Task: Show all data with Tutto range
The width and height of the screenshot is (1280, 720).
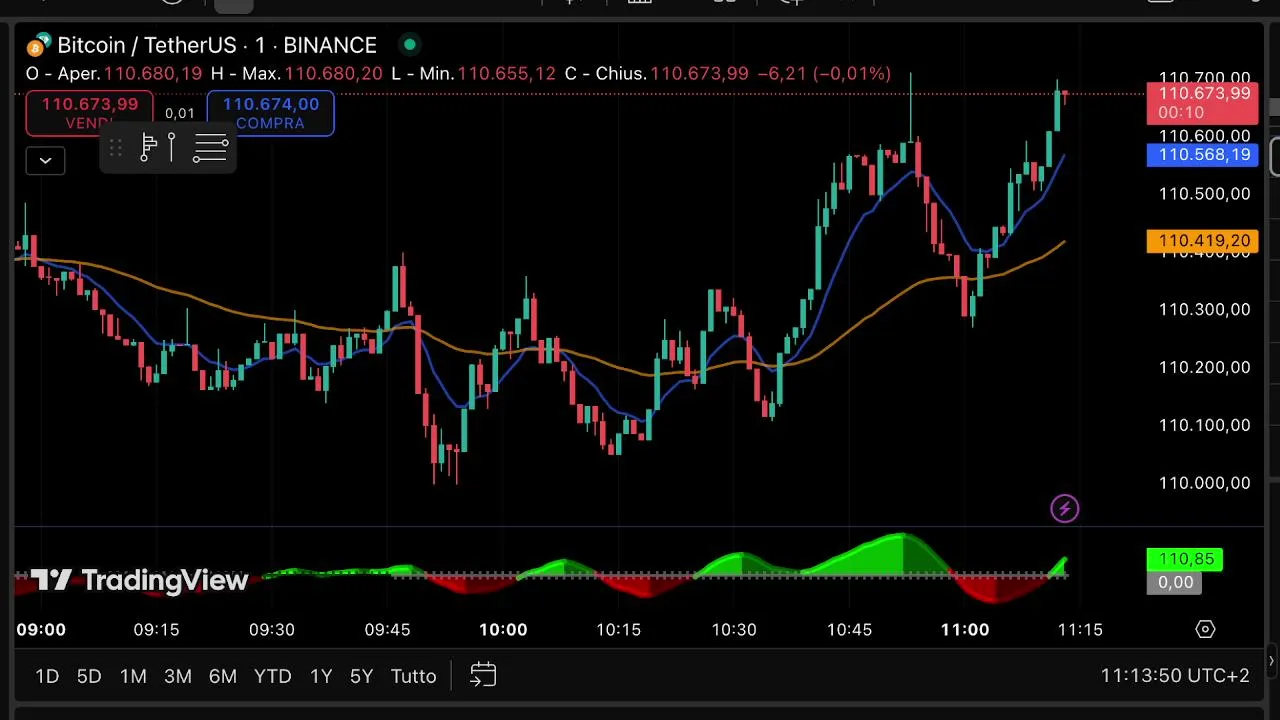Action: [413, 676]
